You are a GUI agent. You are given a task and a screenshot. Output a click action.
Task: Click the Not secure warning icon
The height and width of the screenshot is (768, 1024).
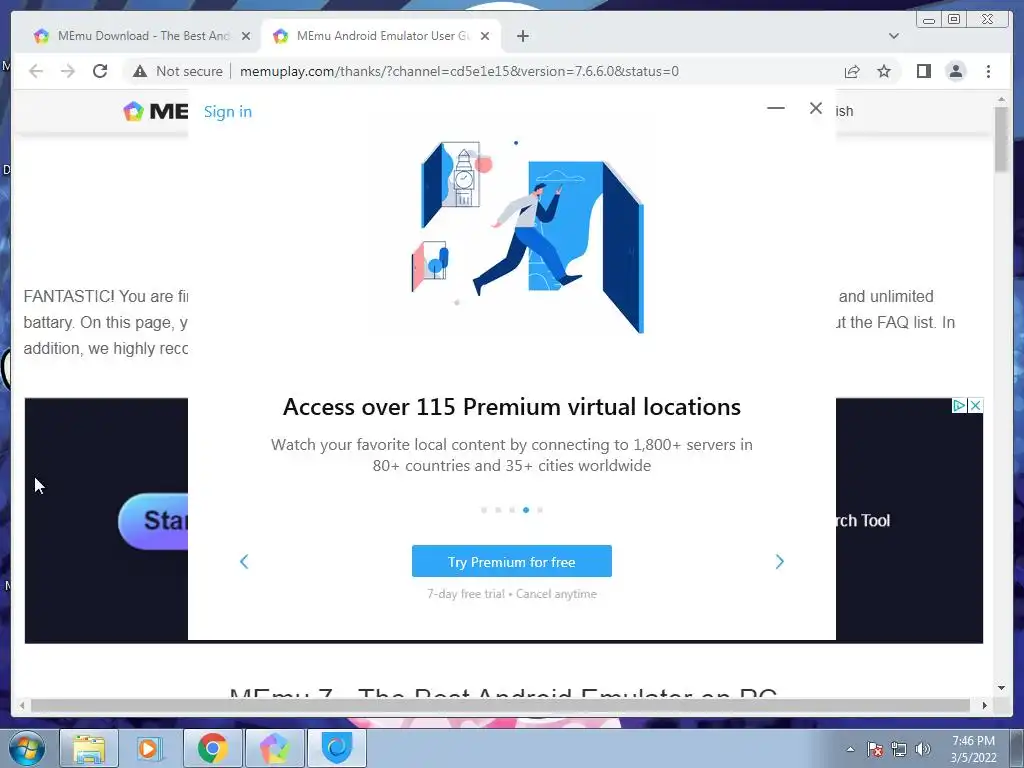(140, 71)
